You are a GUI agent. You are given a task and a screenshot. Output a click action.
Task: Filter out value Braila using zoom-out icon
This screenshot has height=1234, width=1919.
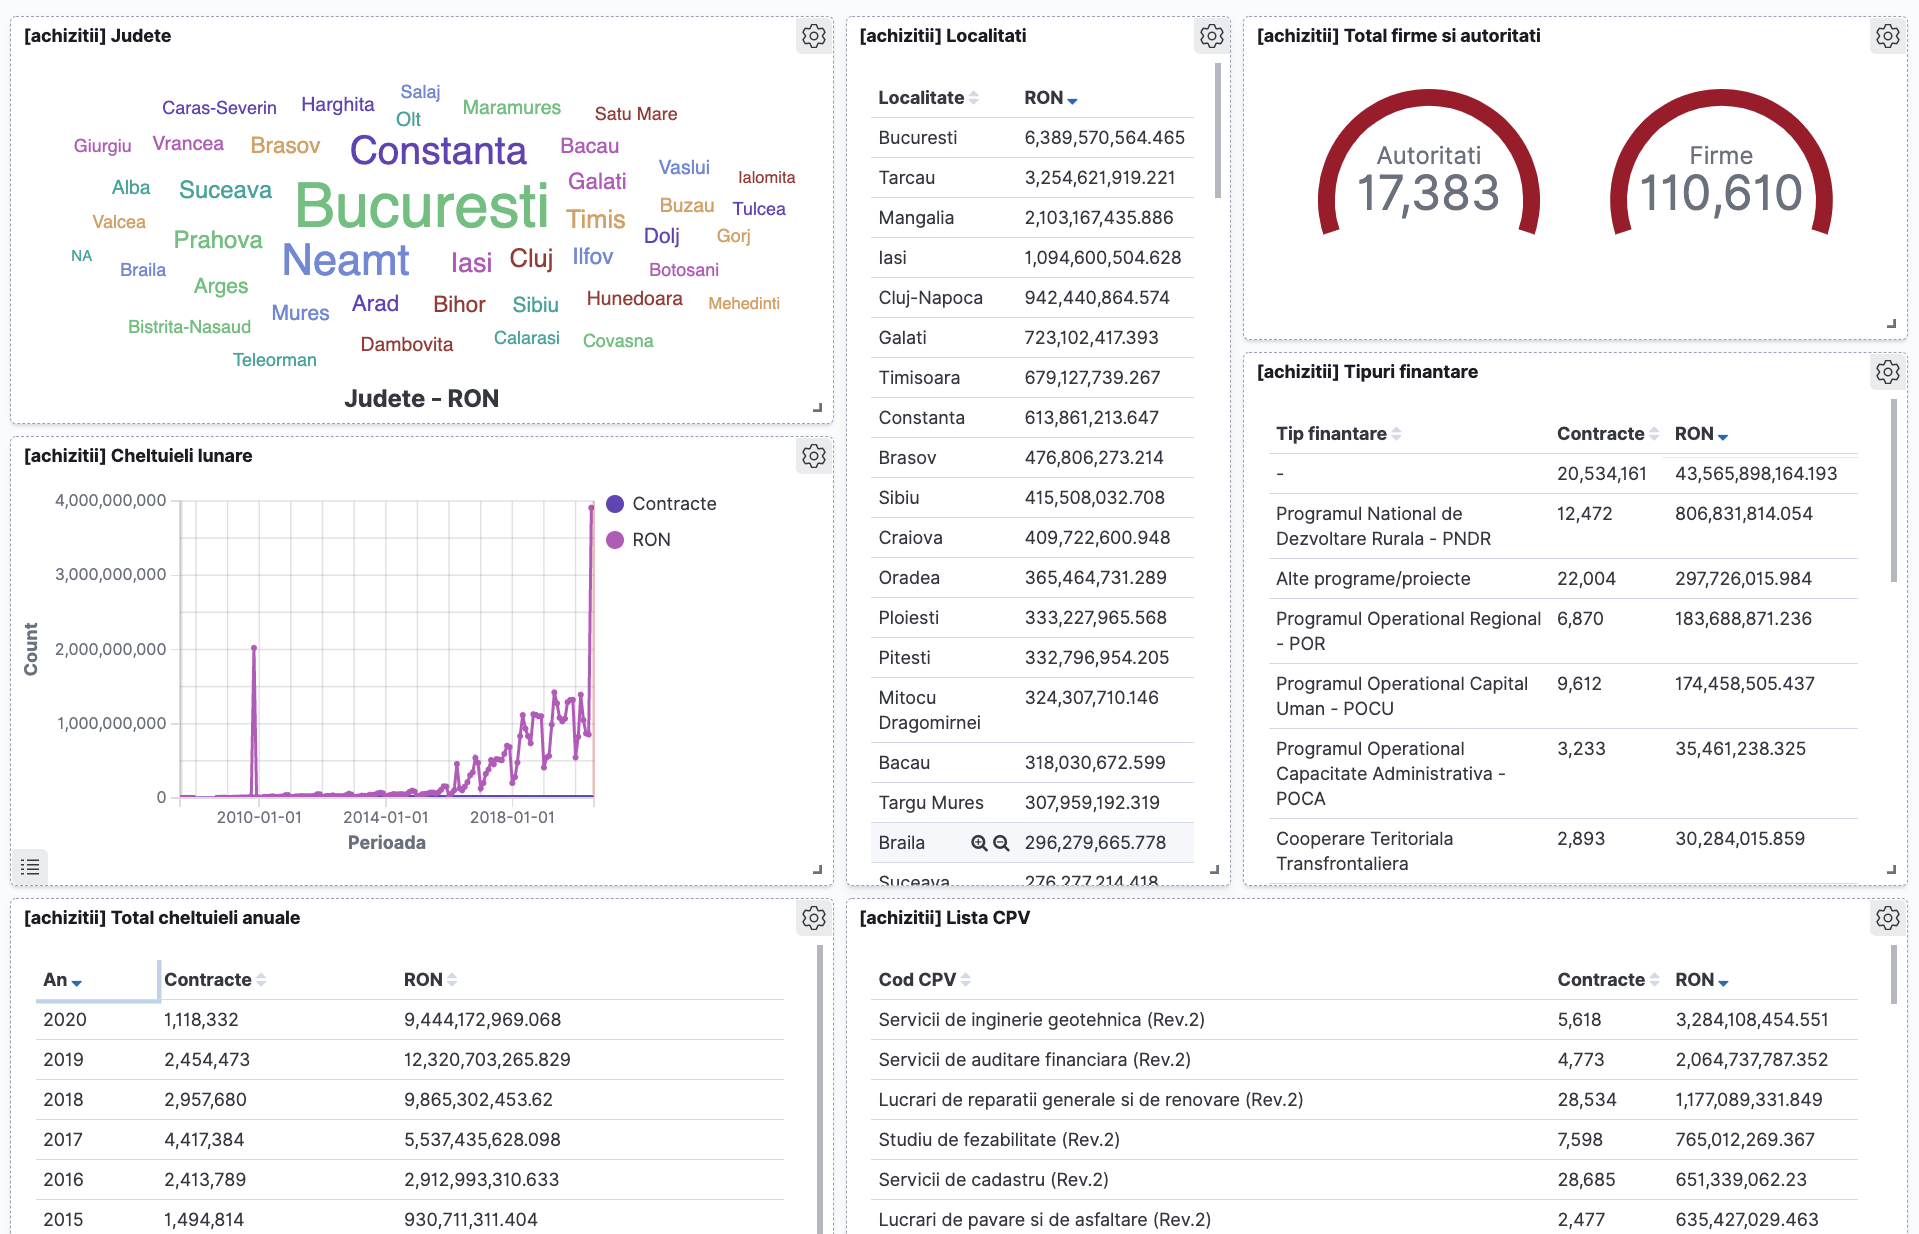[1001, 843]
